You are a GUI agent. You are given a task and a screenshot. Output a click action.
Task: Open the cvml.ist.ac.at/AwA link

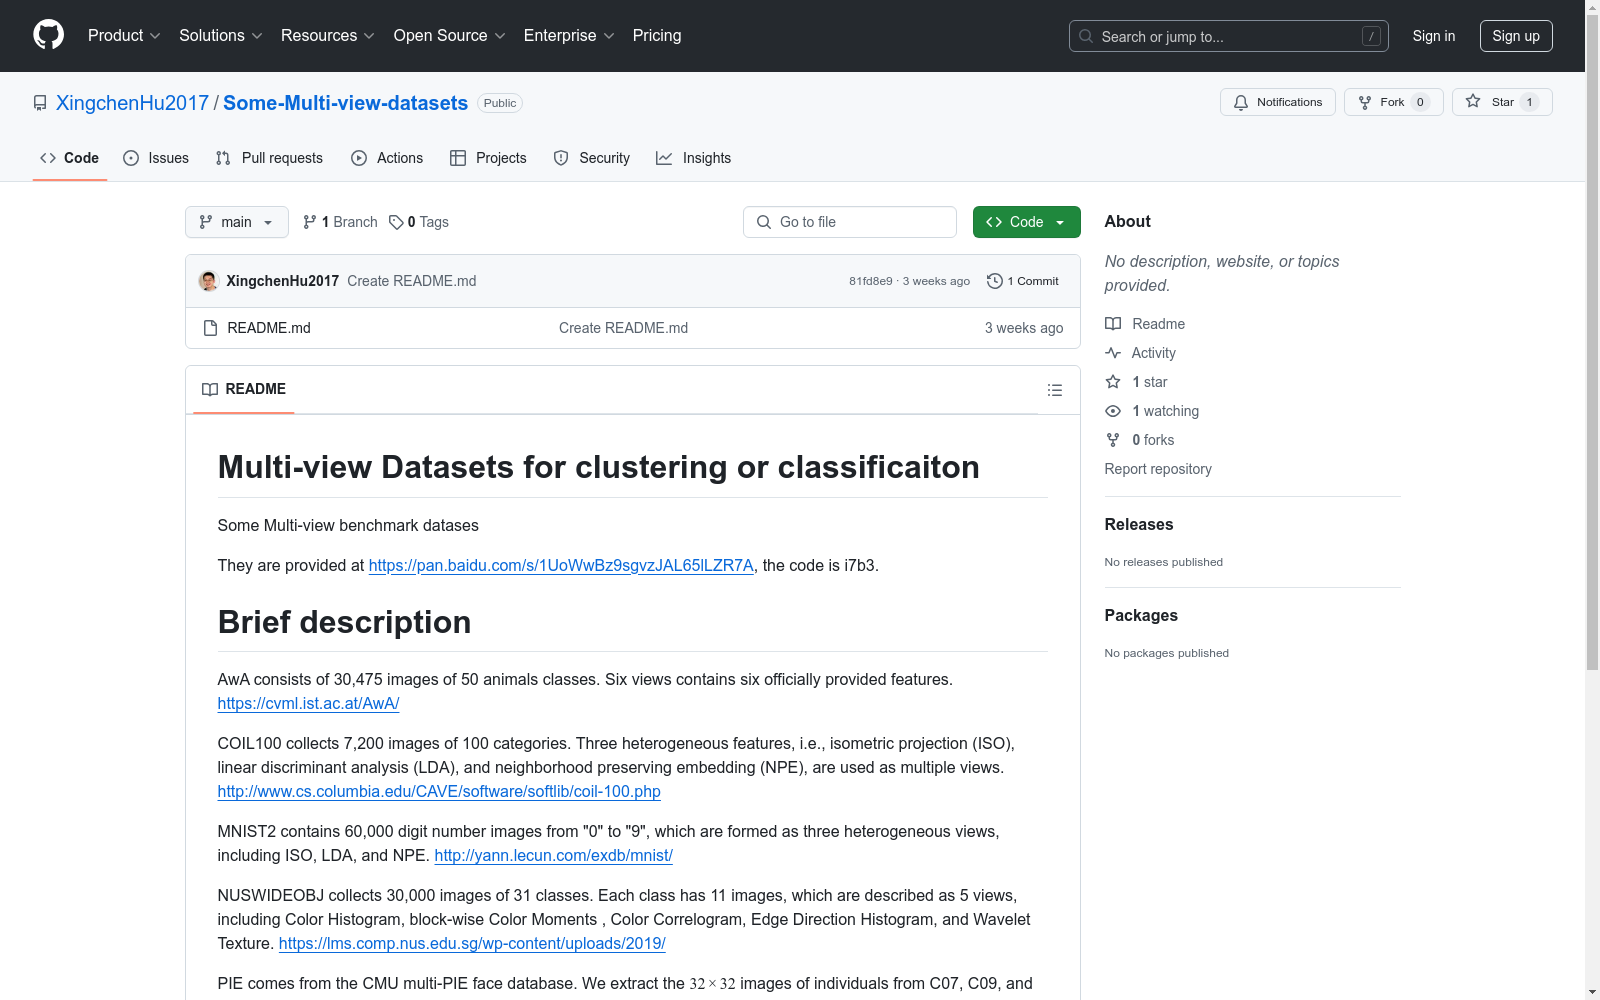308,703
